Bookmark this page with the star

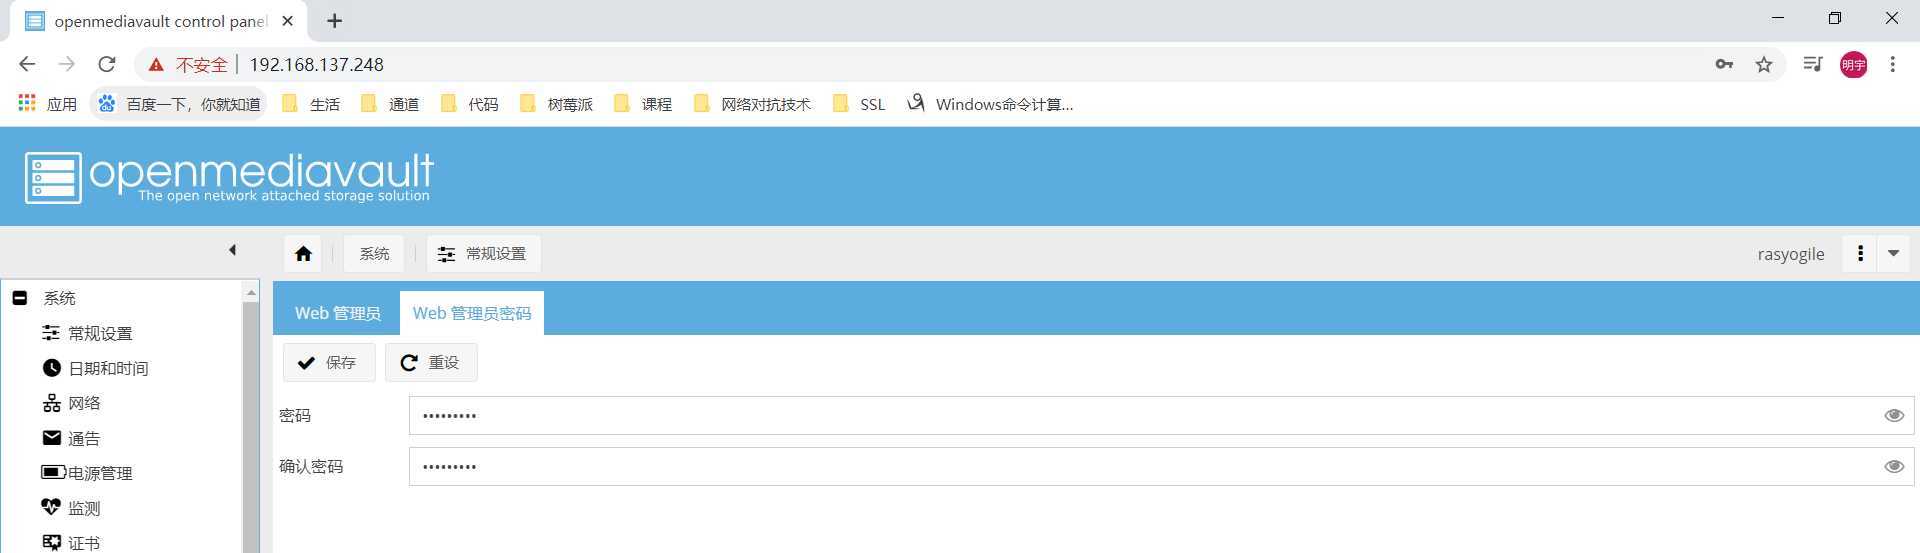click(x=1764, y=64)
